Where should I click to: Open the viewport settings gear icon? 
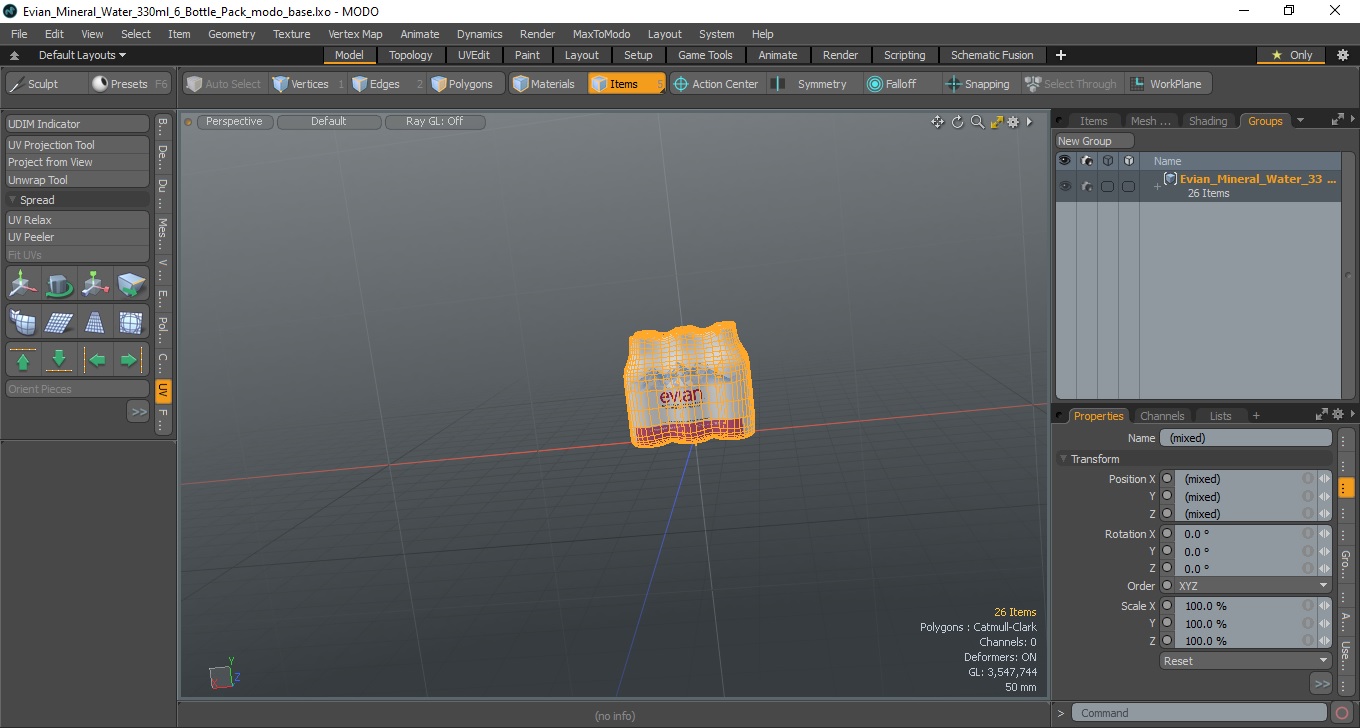click(1013, 122)
